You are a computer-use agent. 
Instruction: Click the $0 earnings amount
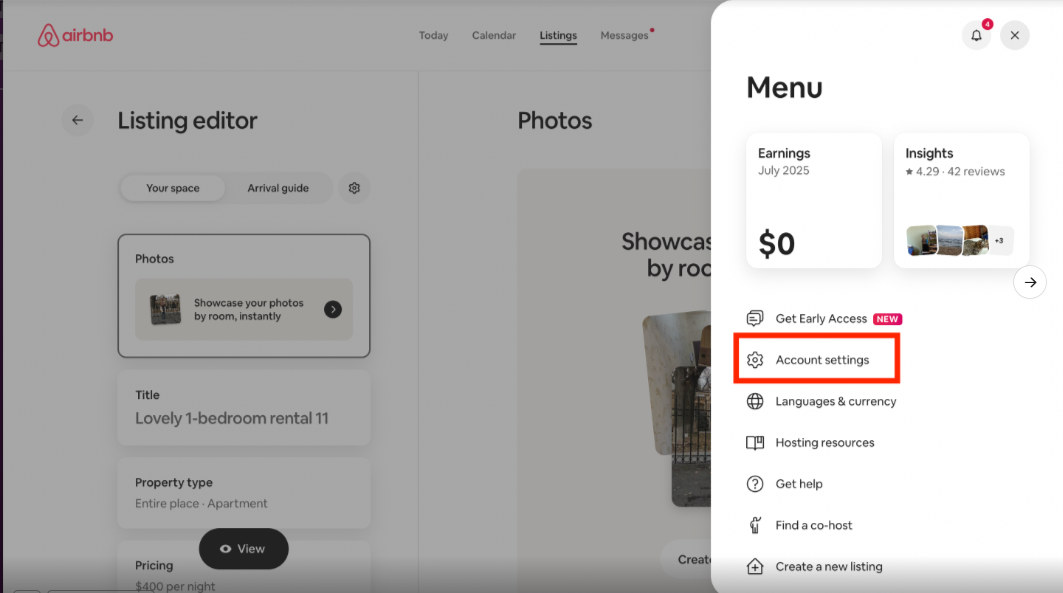(776, 243)
